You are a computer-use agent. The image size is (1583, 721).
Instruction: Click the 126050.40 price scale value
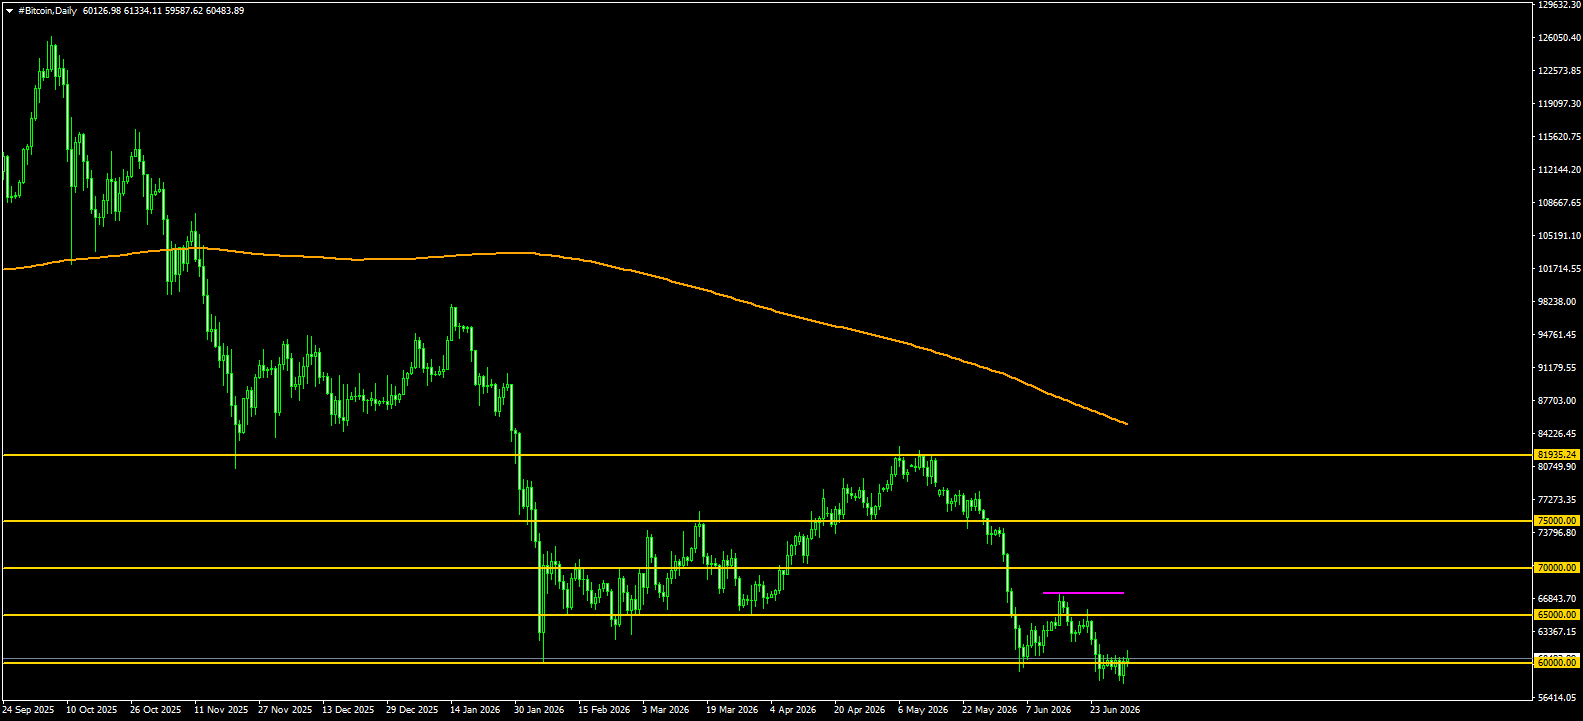(x=1560, y=38)
